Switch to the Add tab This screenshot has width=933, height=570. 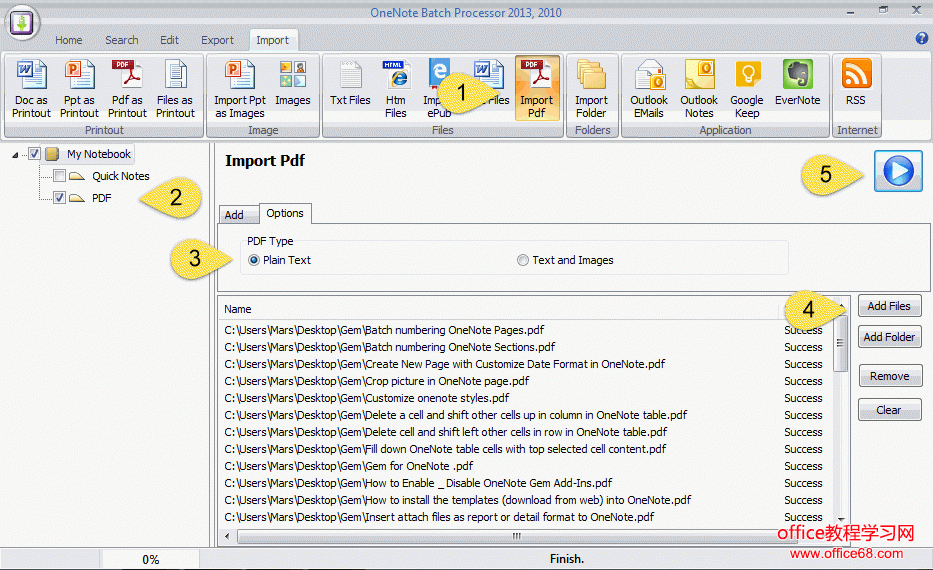click(x=234, y=214)
